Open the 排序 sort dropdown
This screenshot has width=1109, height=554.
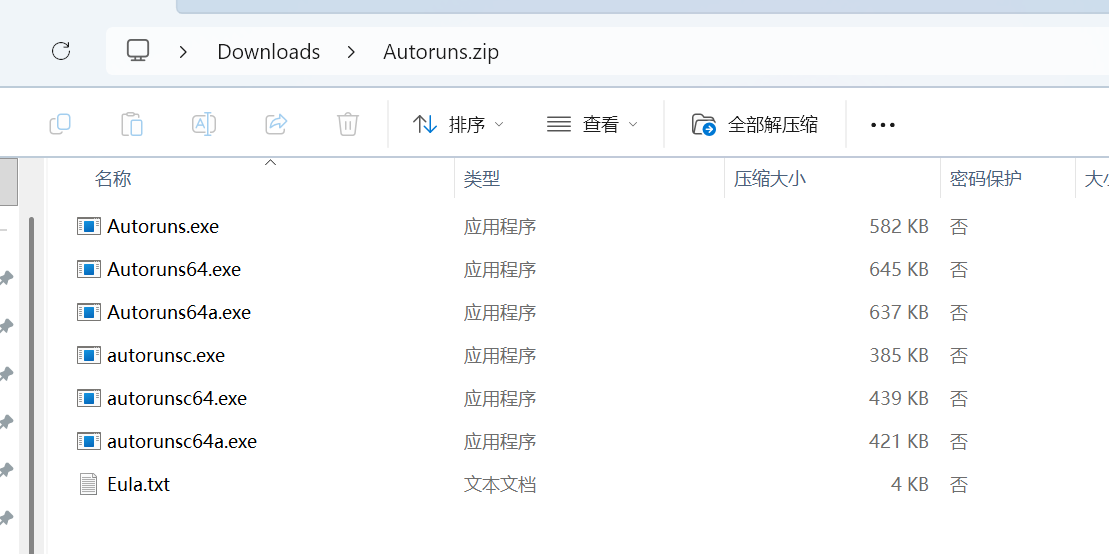click(x=458, y=125)
